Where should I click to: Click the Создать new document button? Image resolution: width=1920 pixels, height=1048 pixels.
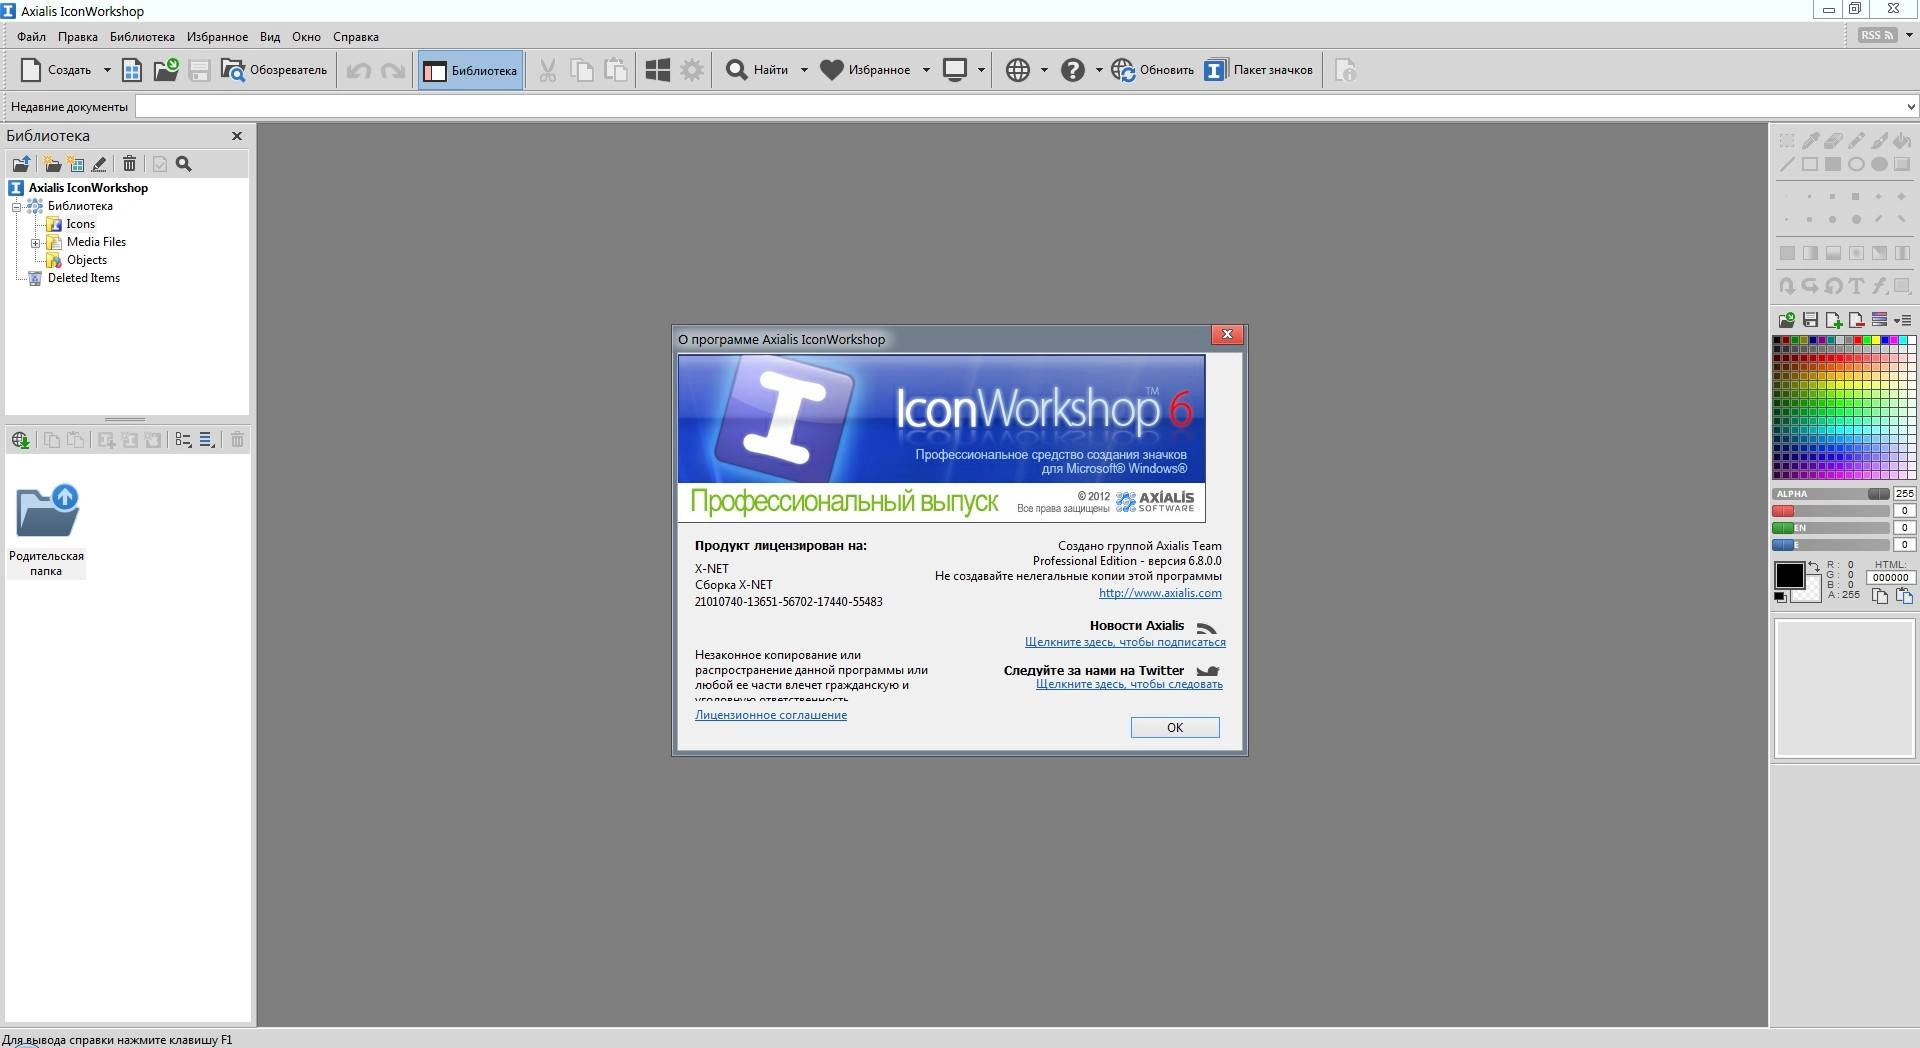click(x=57, y=70)
